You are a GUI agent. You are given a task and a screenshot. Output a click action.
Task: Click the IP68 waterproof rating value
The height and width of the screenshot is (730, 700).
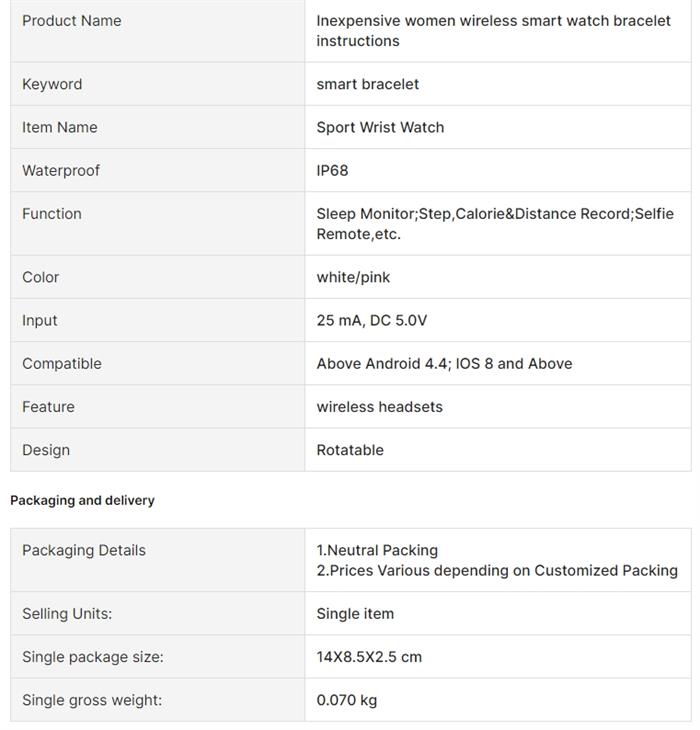[x=333, y=170]
